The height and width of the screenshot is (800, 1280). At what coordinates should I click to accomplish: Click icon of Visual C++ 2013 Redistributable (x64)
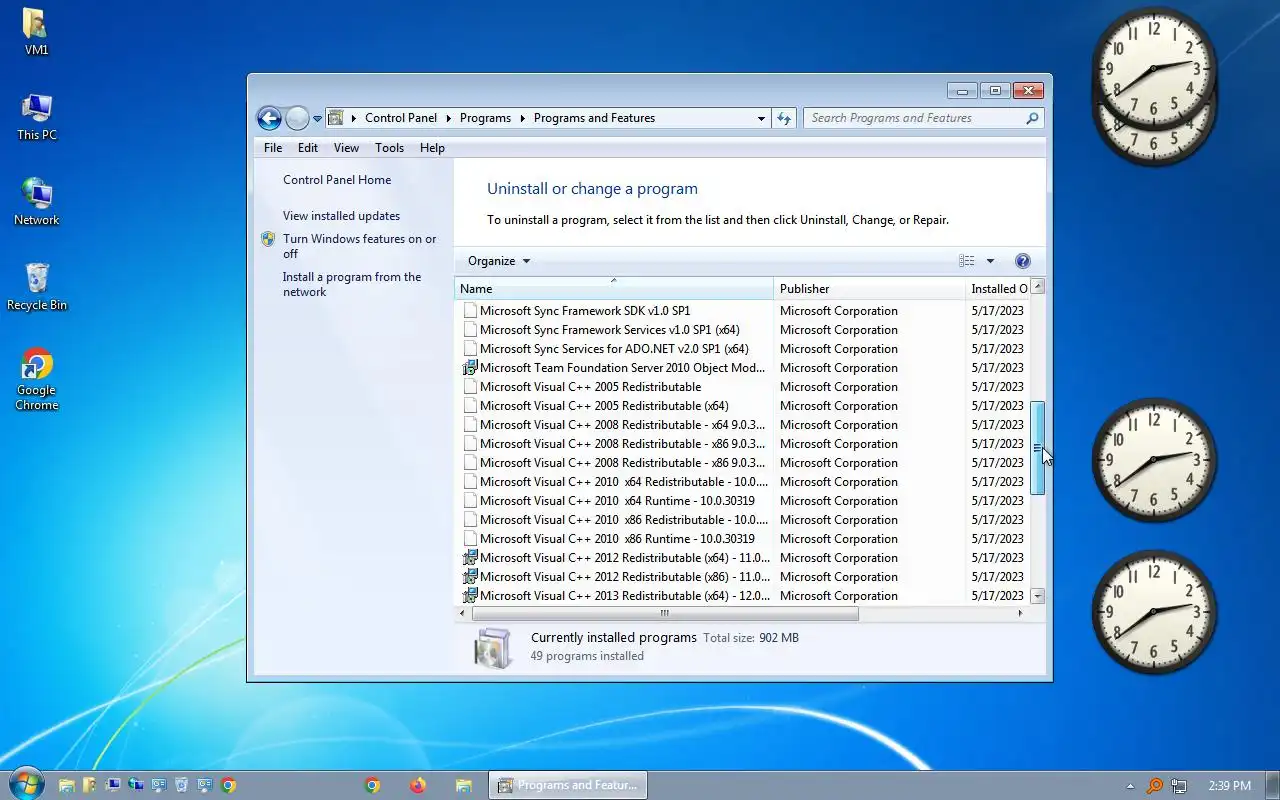click(x=470, y=596)
